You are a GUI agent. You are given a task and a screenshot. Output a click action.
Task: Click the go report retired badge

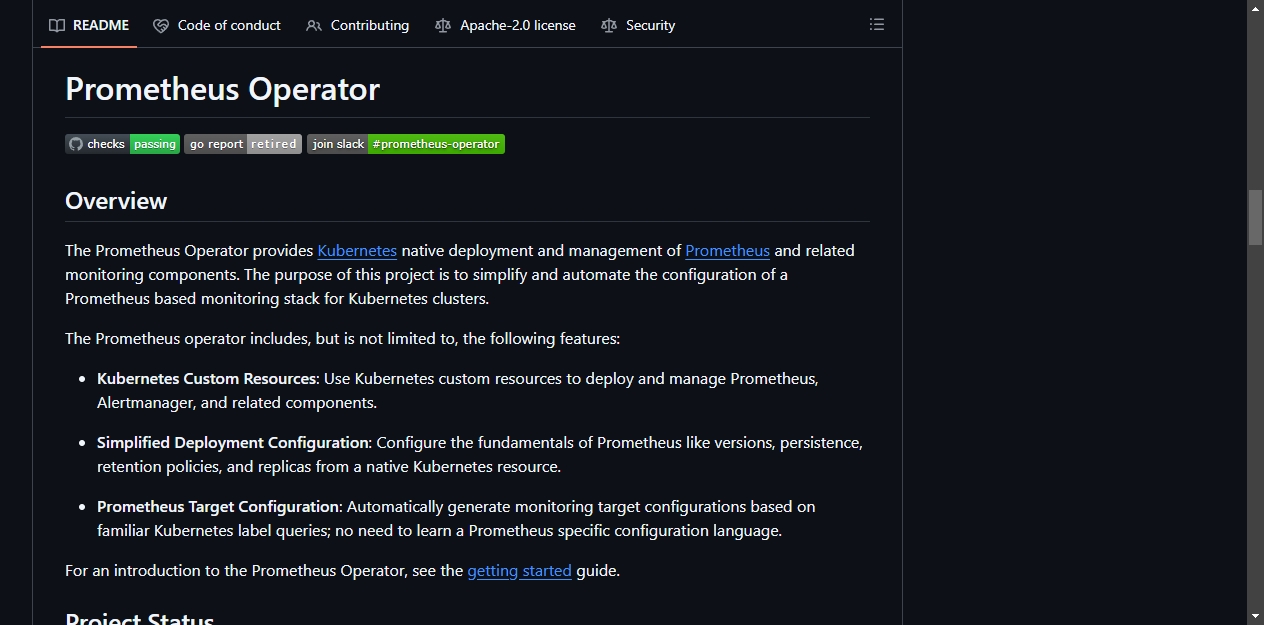coord(243,144)
